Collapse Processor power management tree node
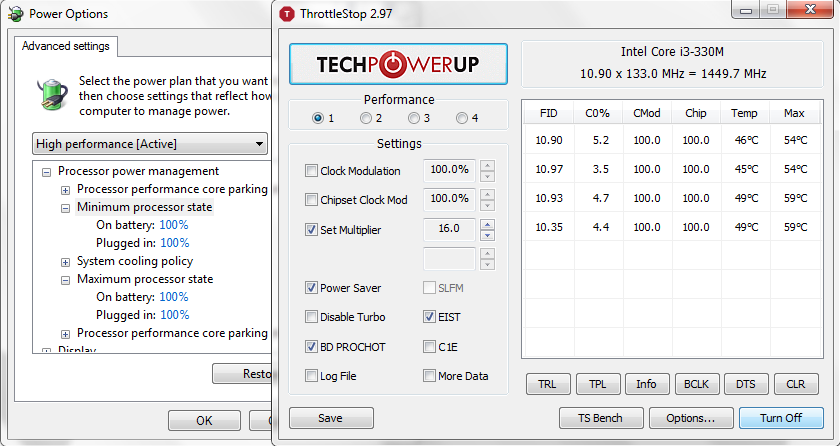 (47, 172)
